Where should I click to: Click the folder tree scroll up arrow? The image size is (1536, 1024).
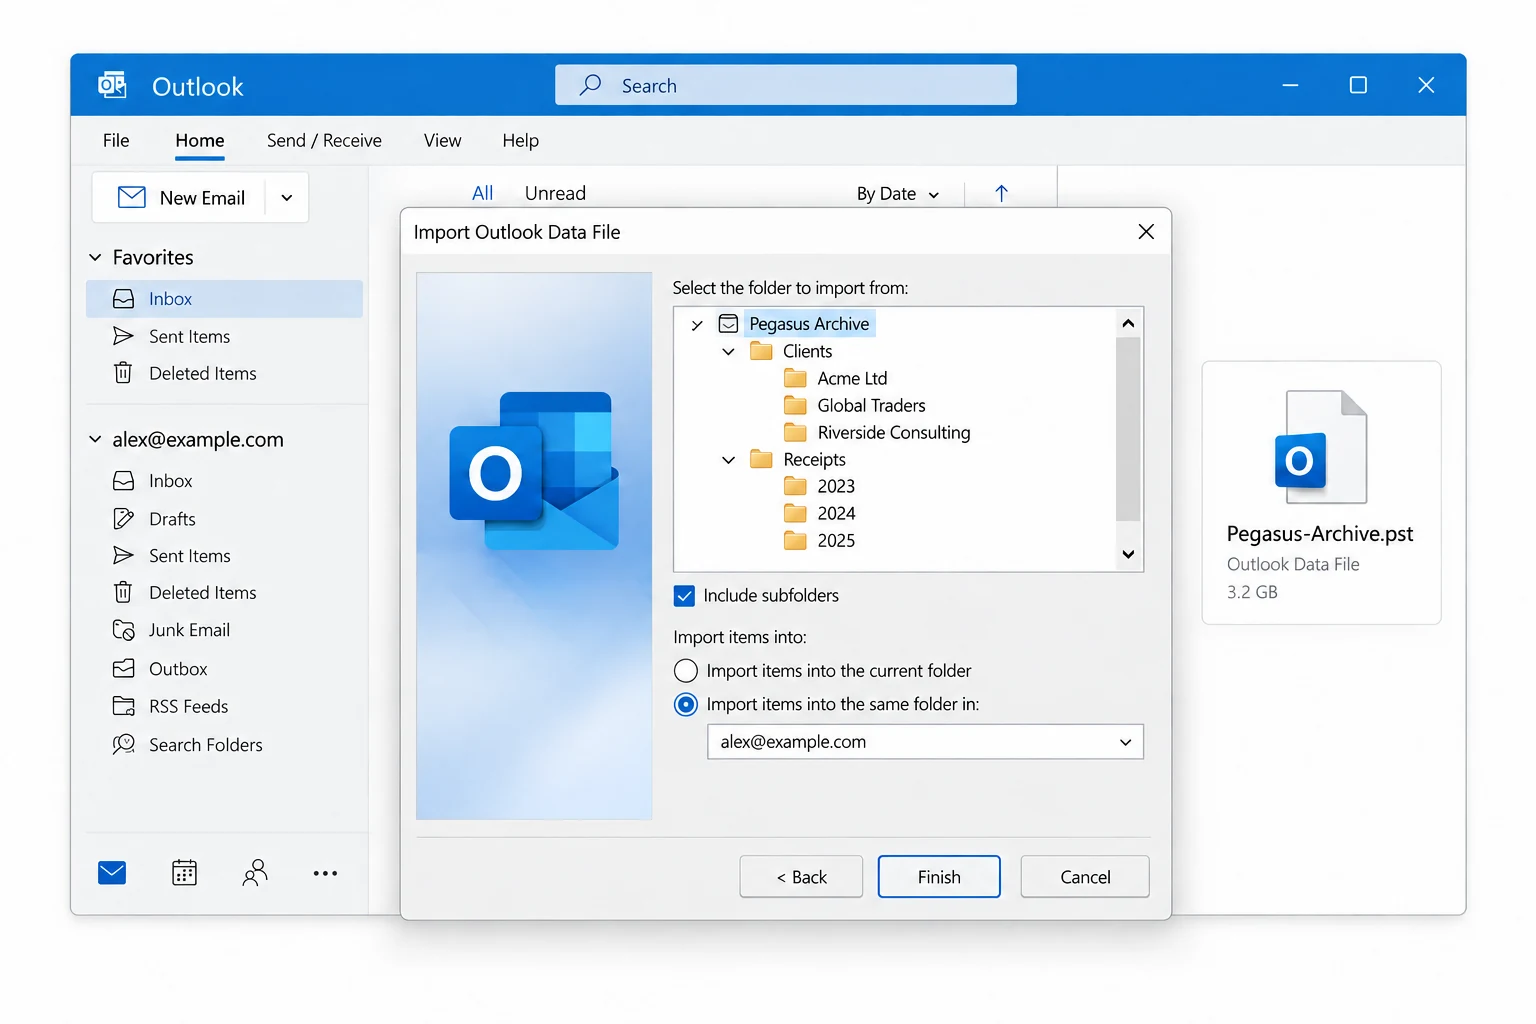[x=1128, y=323]
